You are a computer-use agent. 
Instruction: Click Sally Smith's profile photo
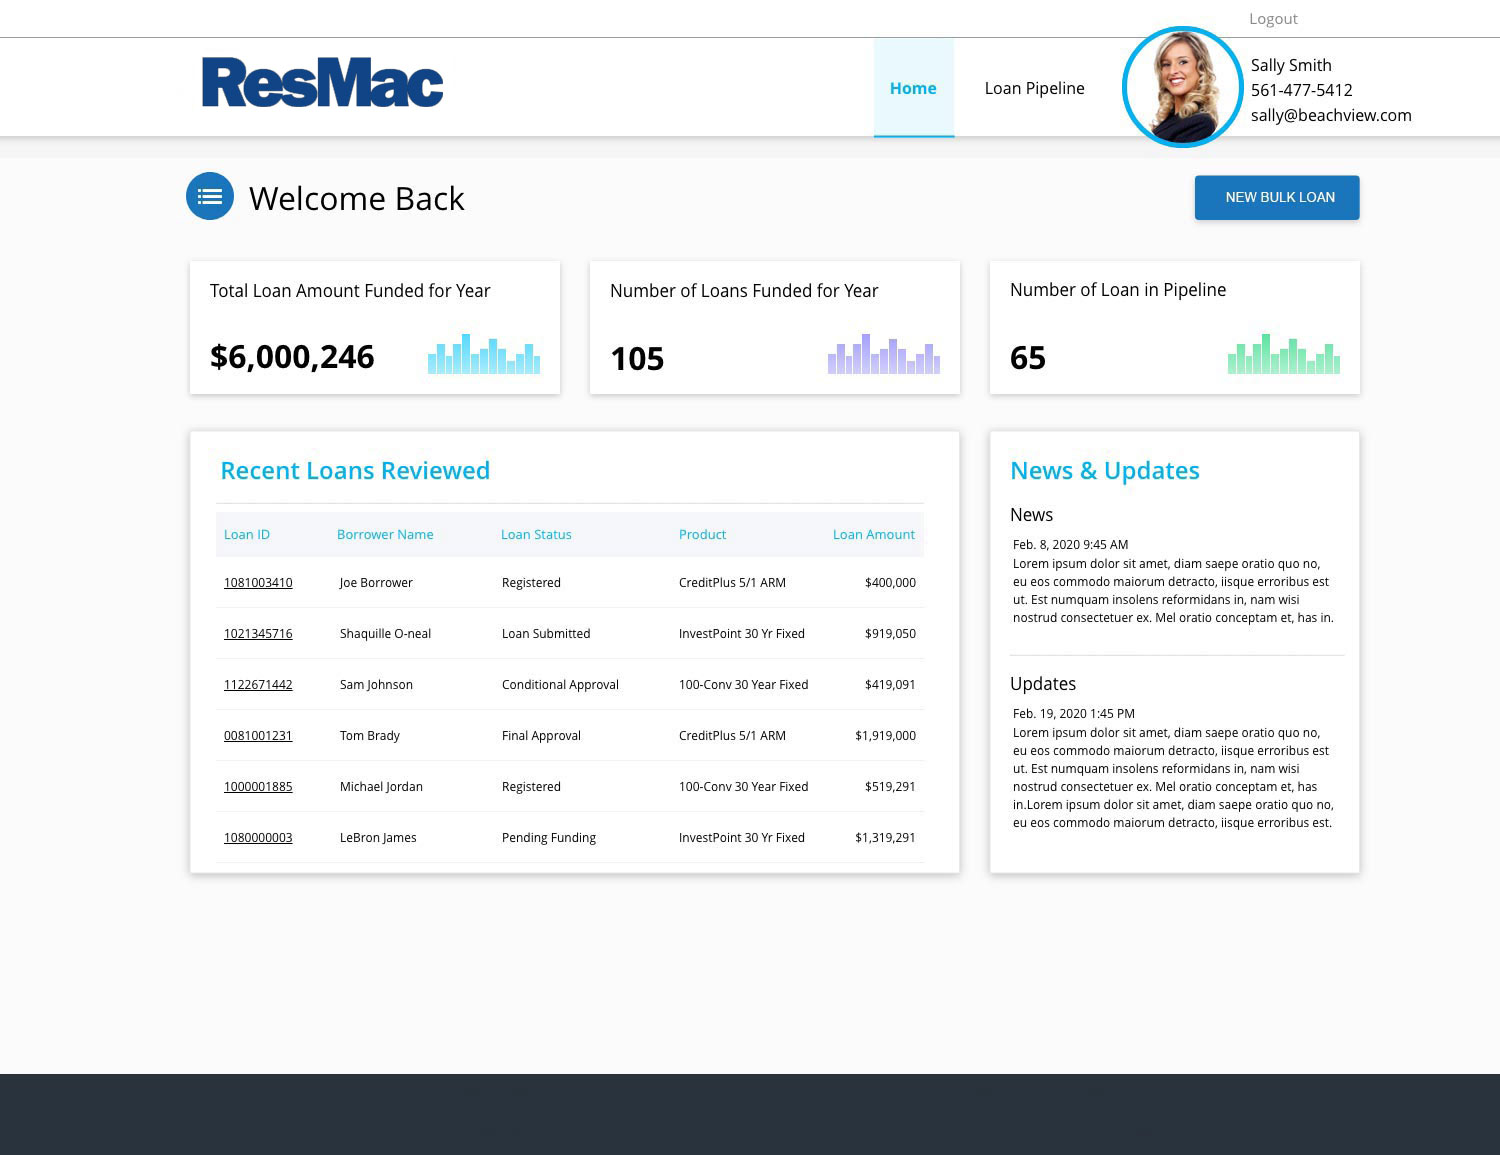tap(1183, 87)
